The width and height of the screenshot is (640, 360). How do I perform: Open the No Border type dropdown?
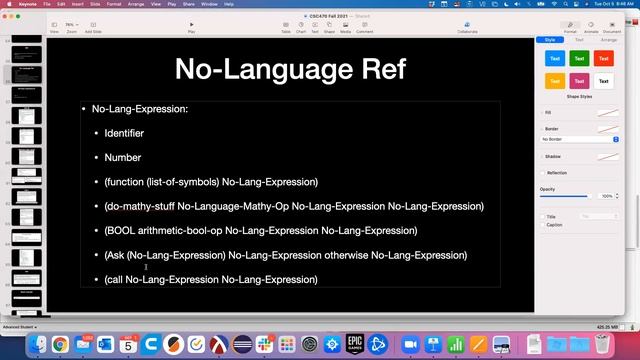coord(579,139)
